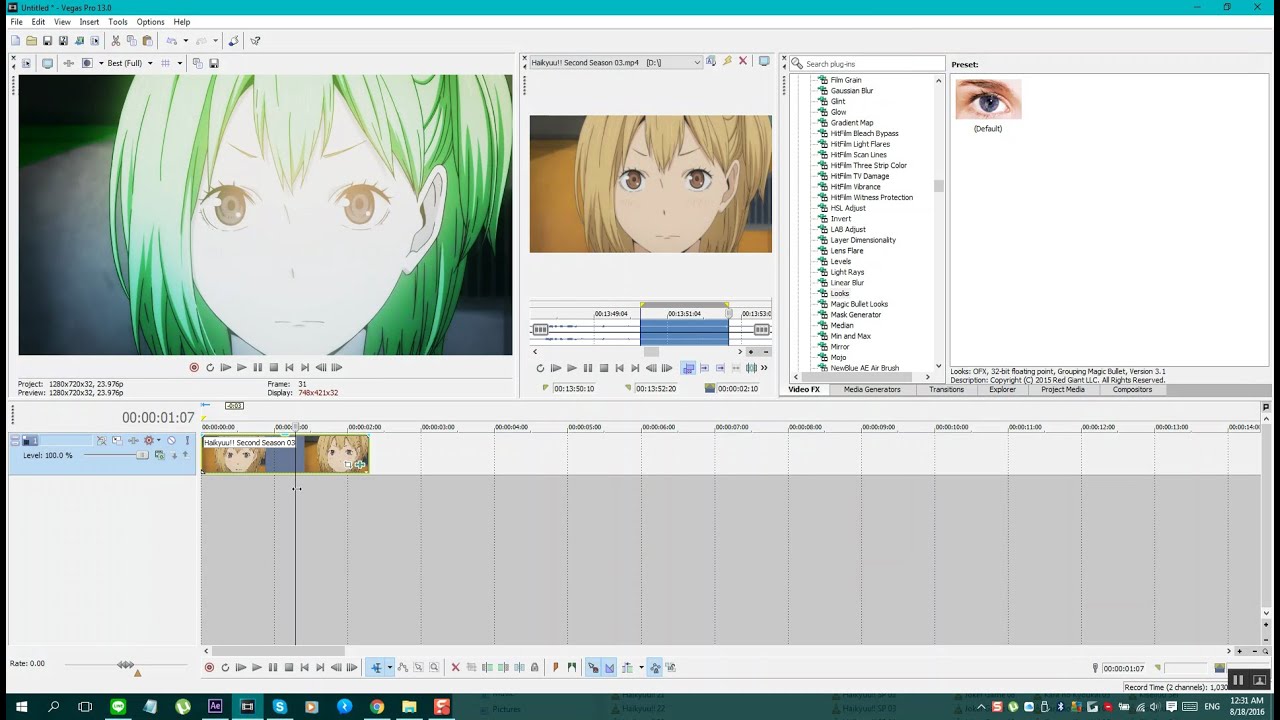Open the Video Preview on External Monitor icon
This screenshot has width=1280, height=720.
point(47,63)
